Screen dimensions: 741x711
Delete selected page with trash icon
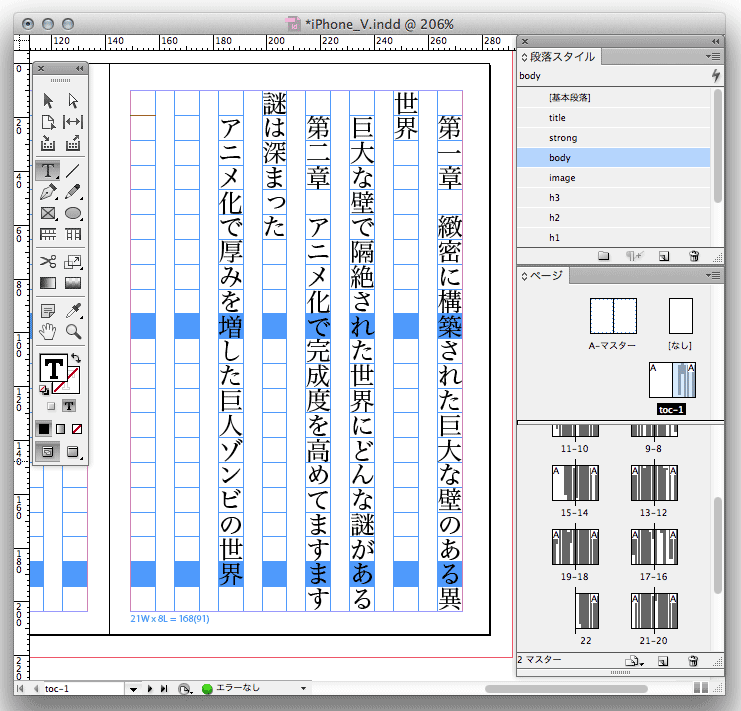(x=693, y=661)
